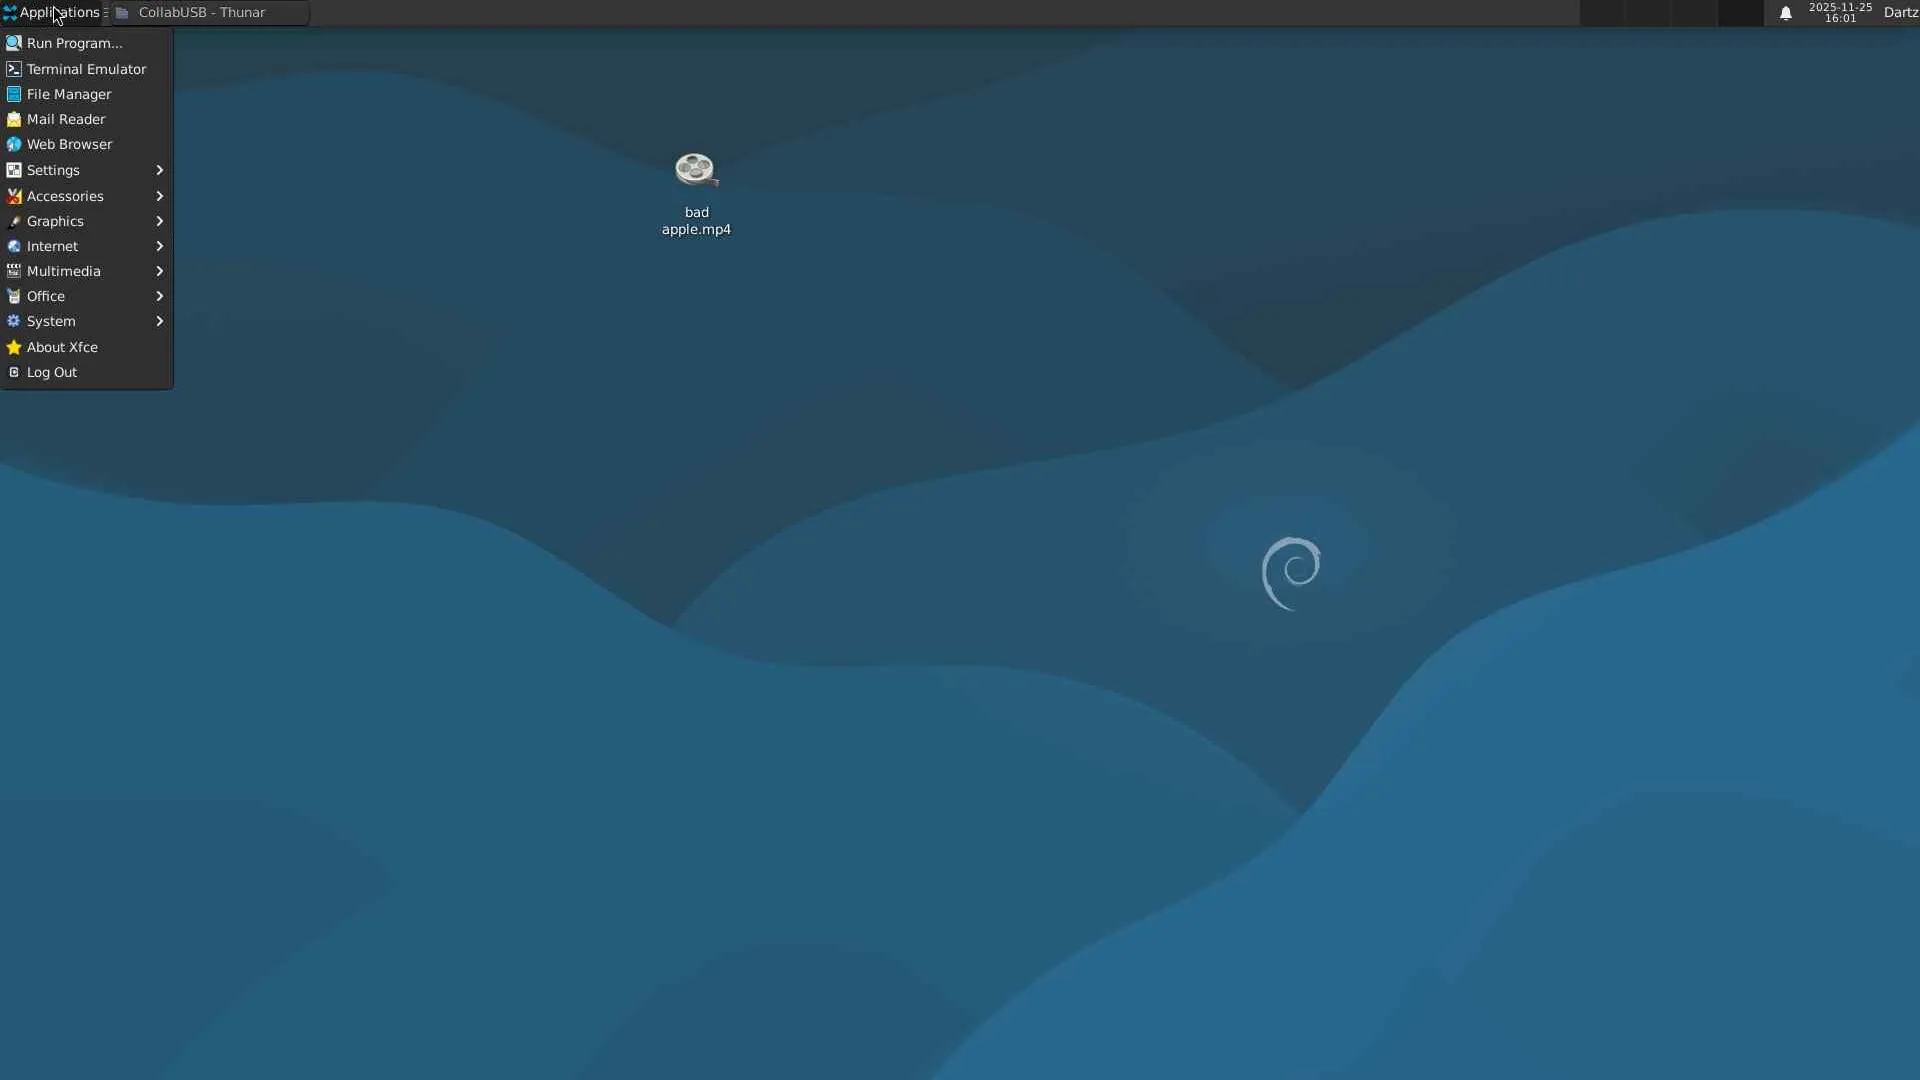
Task: Click the Terminal Emulator icon
Action: pos(14,69)
